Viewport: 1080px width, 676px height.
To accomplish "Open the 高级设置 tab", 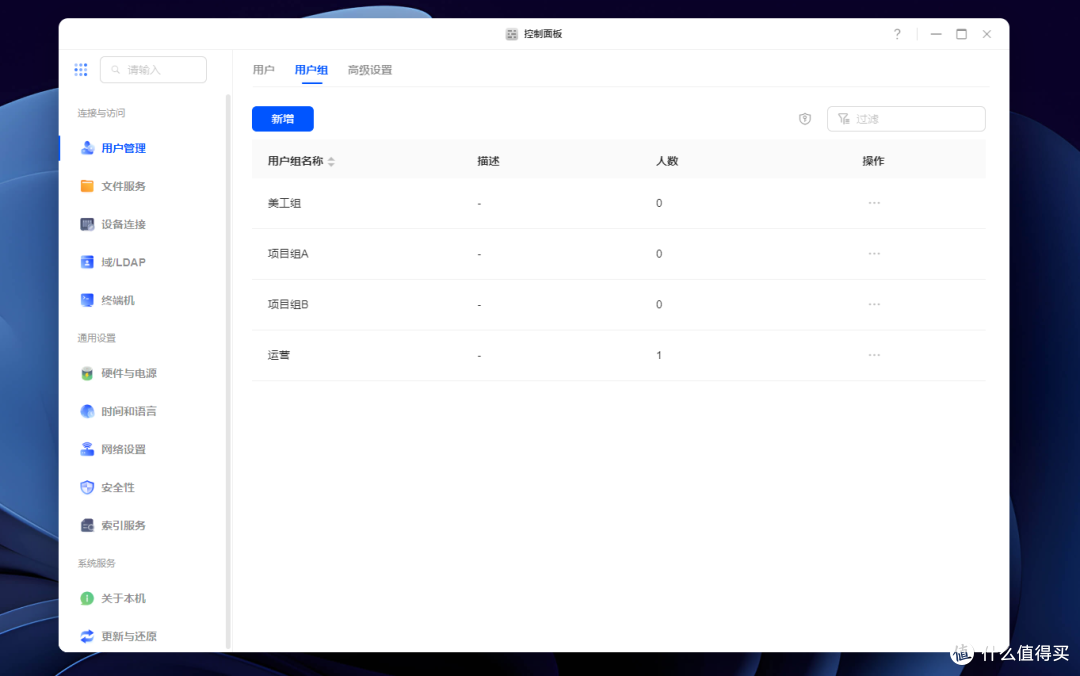I will coord(370,70).
